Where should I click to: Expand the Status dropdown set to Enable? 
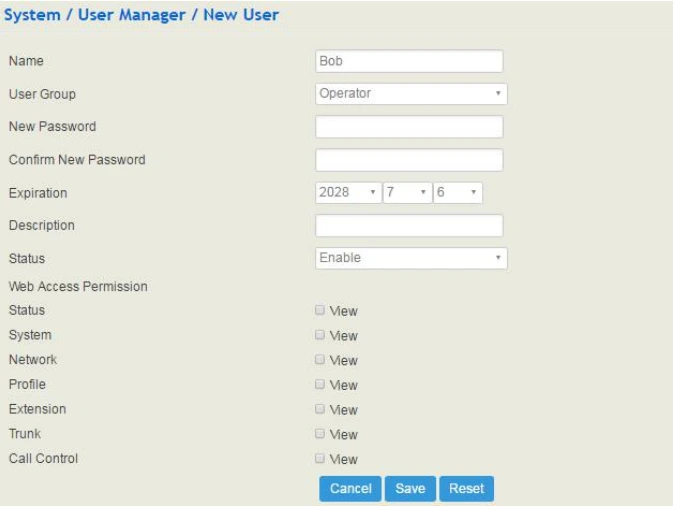tap(411, 258)
